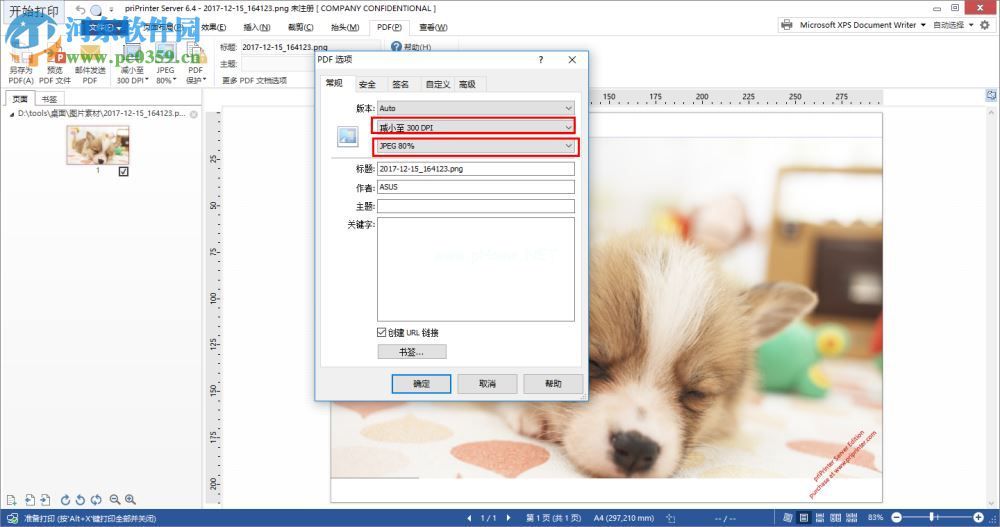Click the help question mark in PDF options dialog

541,59
